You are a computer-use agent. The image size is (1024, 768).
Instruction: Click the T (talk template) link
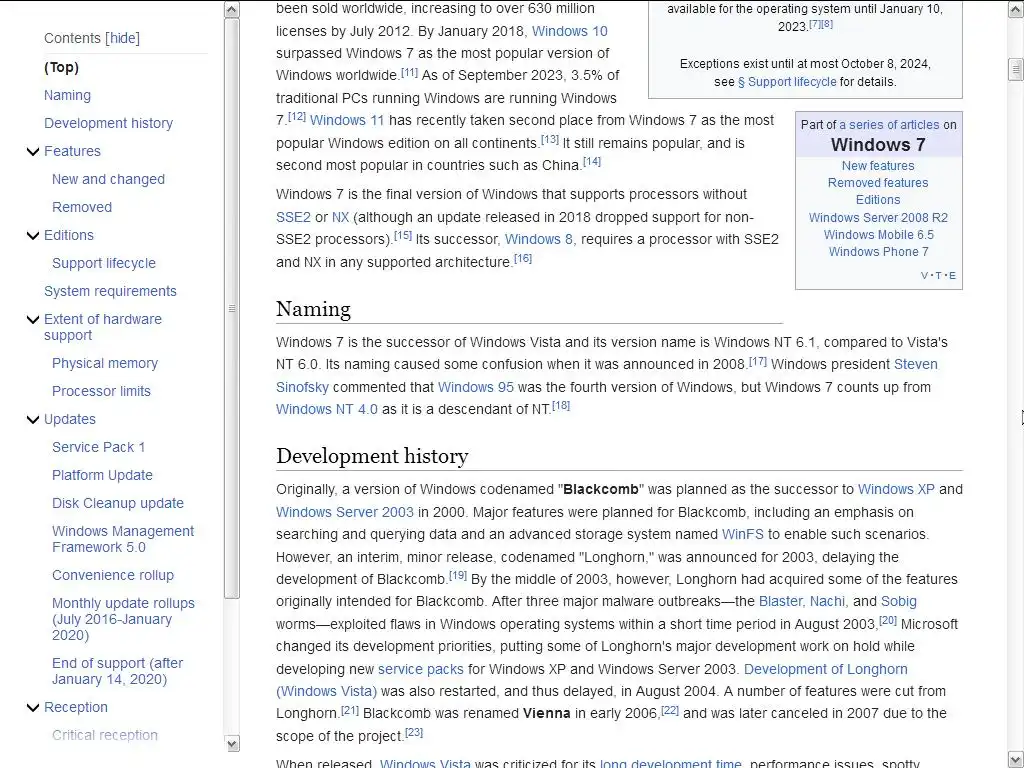click(938, 276)
